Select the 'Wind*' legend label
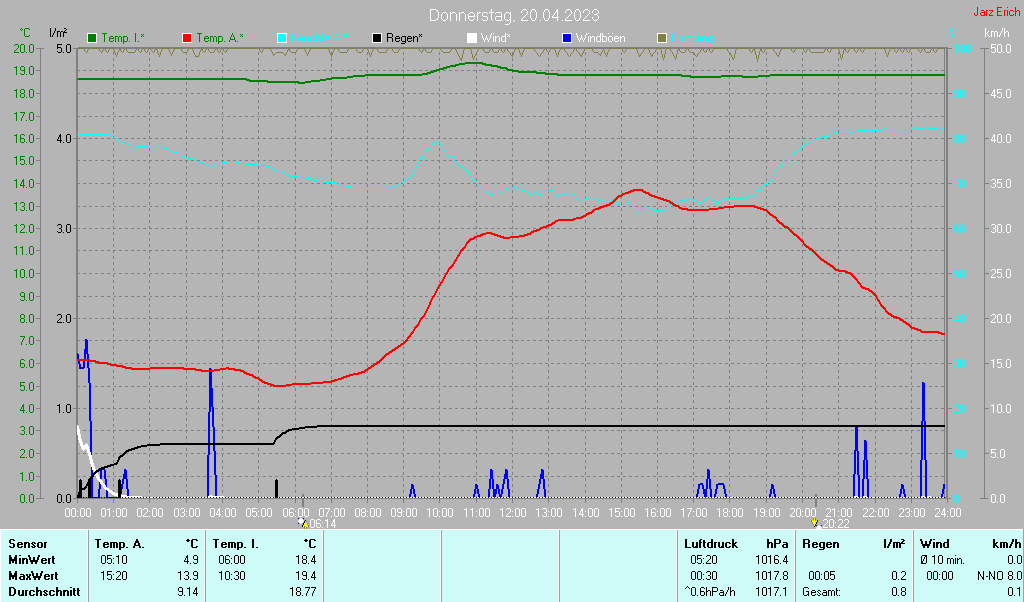This screenshot has width=1024, height=602. click(496, 39)
